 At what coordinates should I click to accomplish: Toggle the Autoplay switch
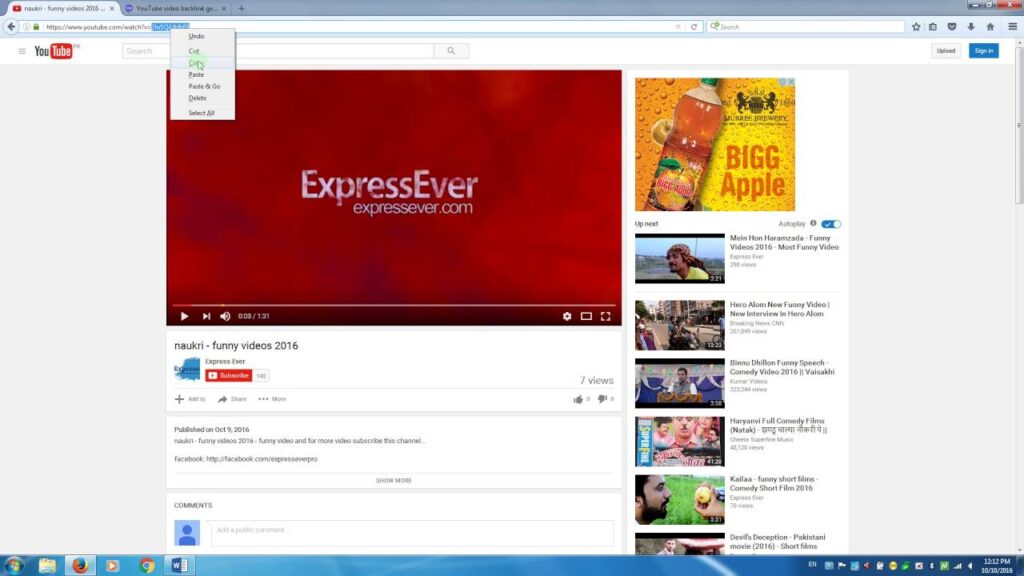831,224
